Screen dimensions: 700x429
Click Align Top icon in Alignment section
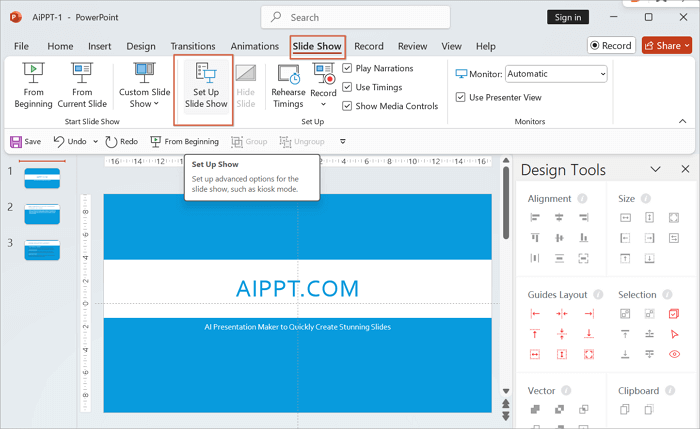(535, 237)
